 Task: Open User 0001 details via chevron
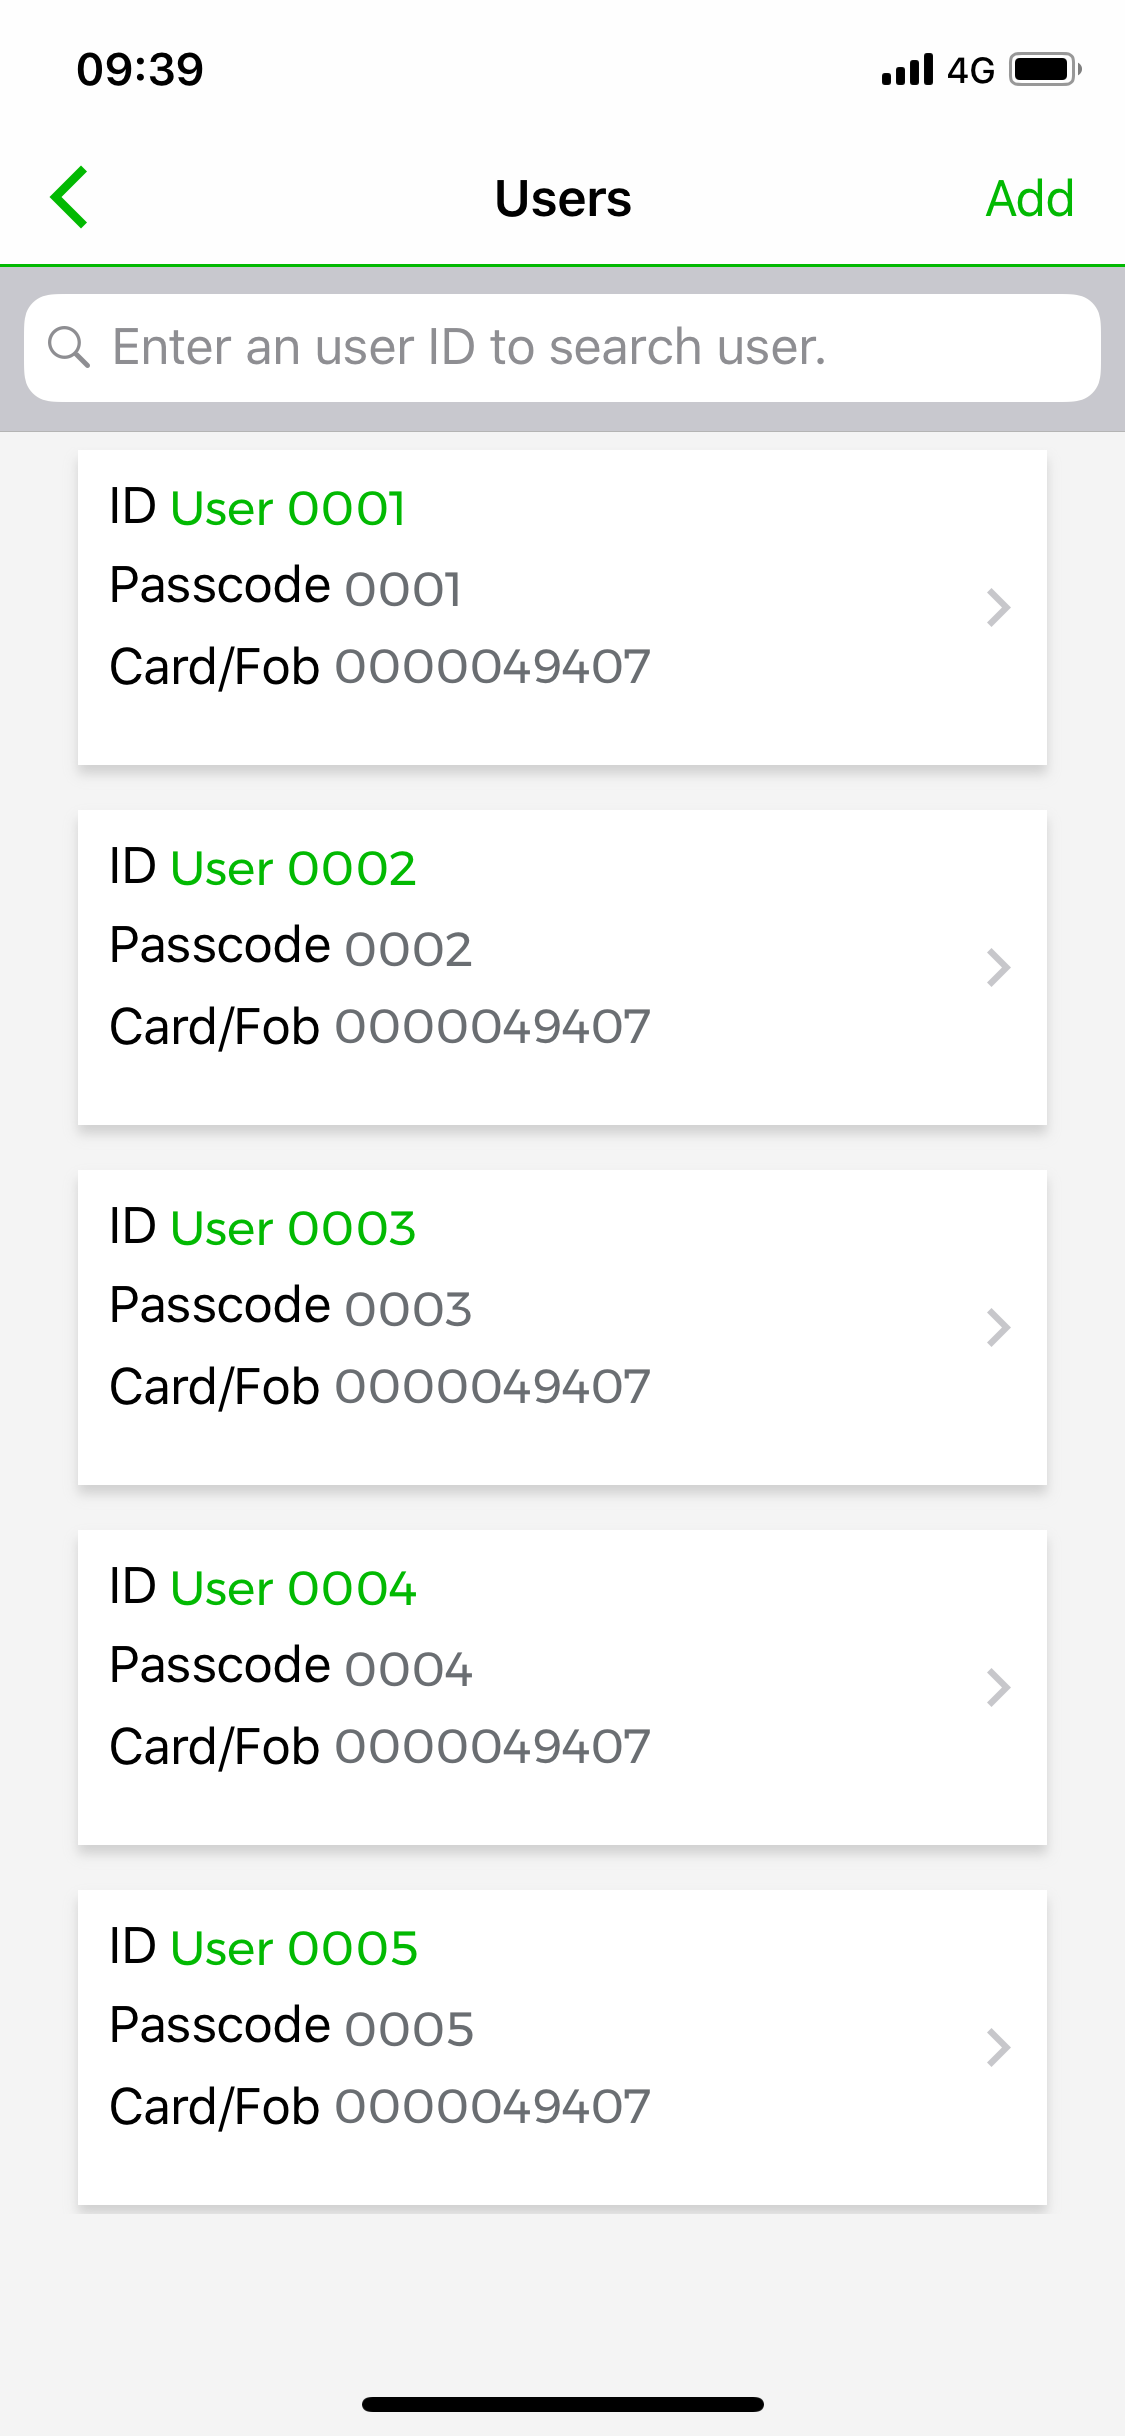[998, 608]
